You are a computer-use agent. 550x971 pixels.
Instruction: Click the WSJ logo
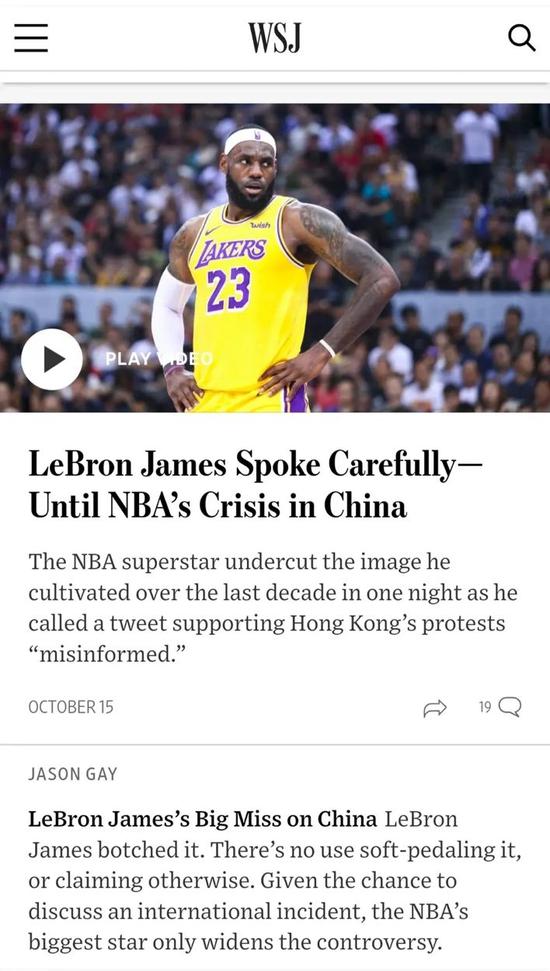[x=275, y=38]
